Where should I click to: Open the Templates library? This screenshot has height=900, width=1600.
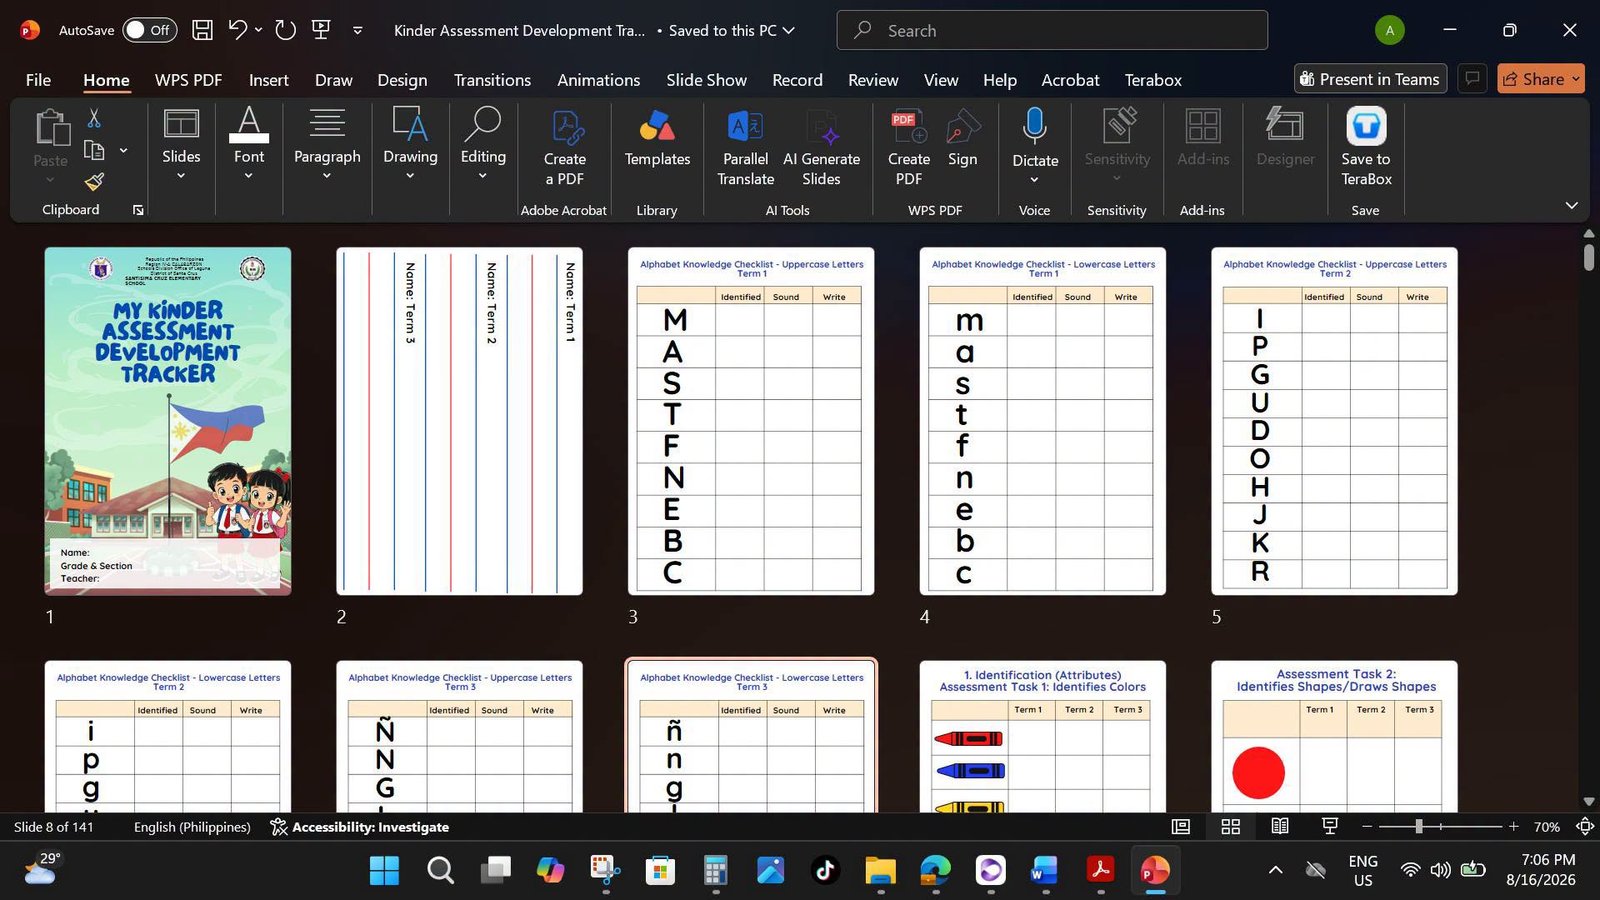click(x=657, y=138)
